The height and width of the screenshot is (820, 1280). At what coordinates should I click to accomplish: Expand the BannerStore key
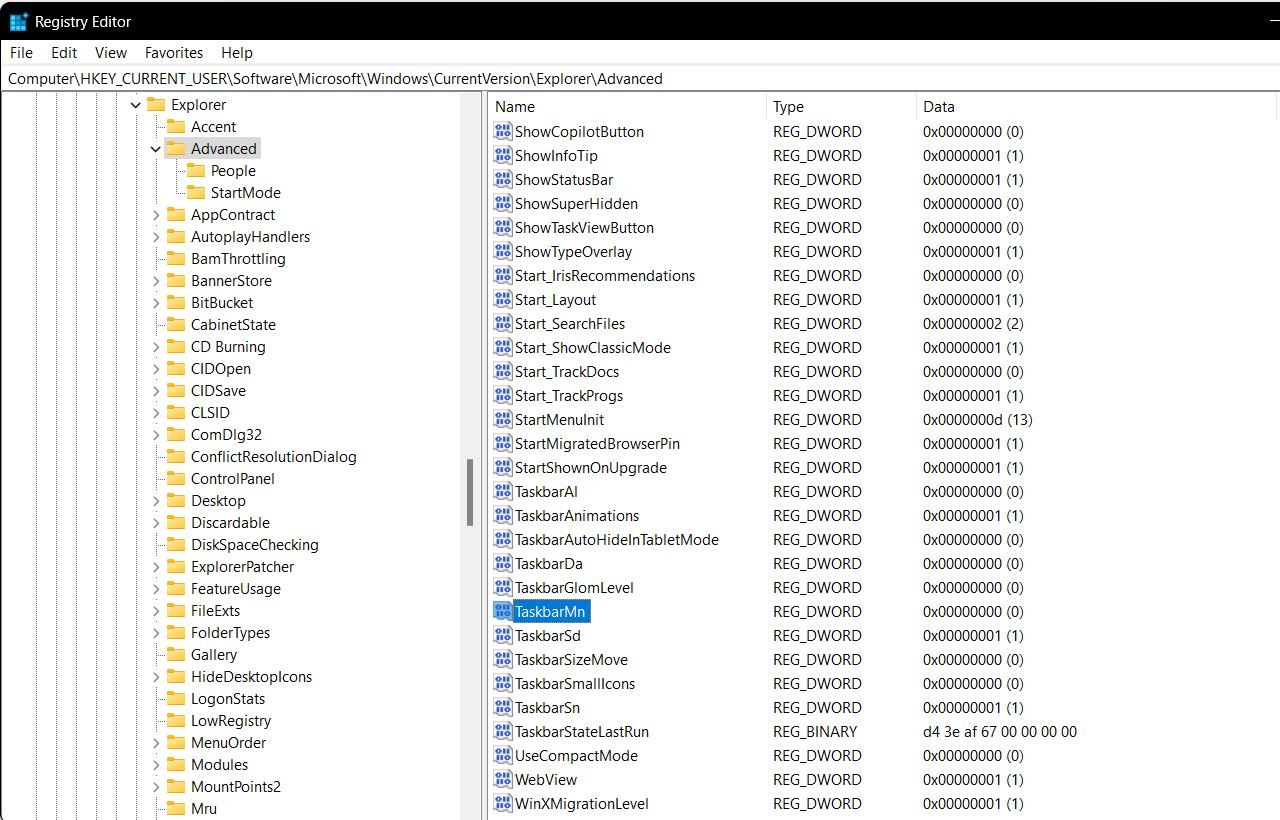(x=156, y=280)
